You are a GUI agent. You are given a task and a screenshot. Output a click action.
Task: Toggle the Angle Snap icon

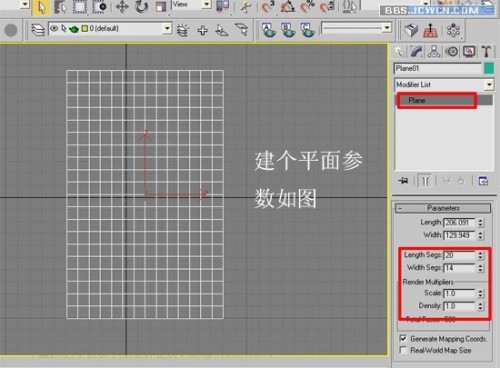[x=288, y=7]
